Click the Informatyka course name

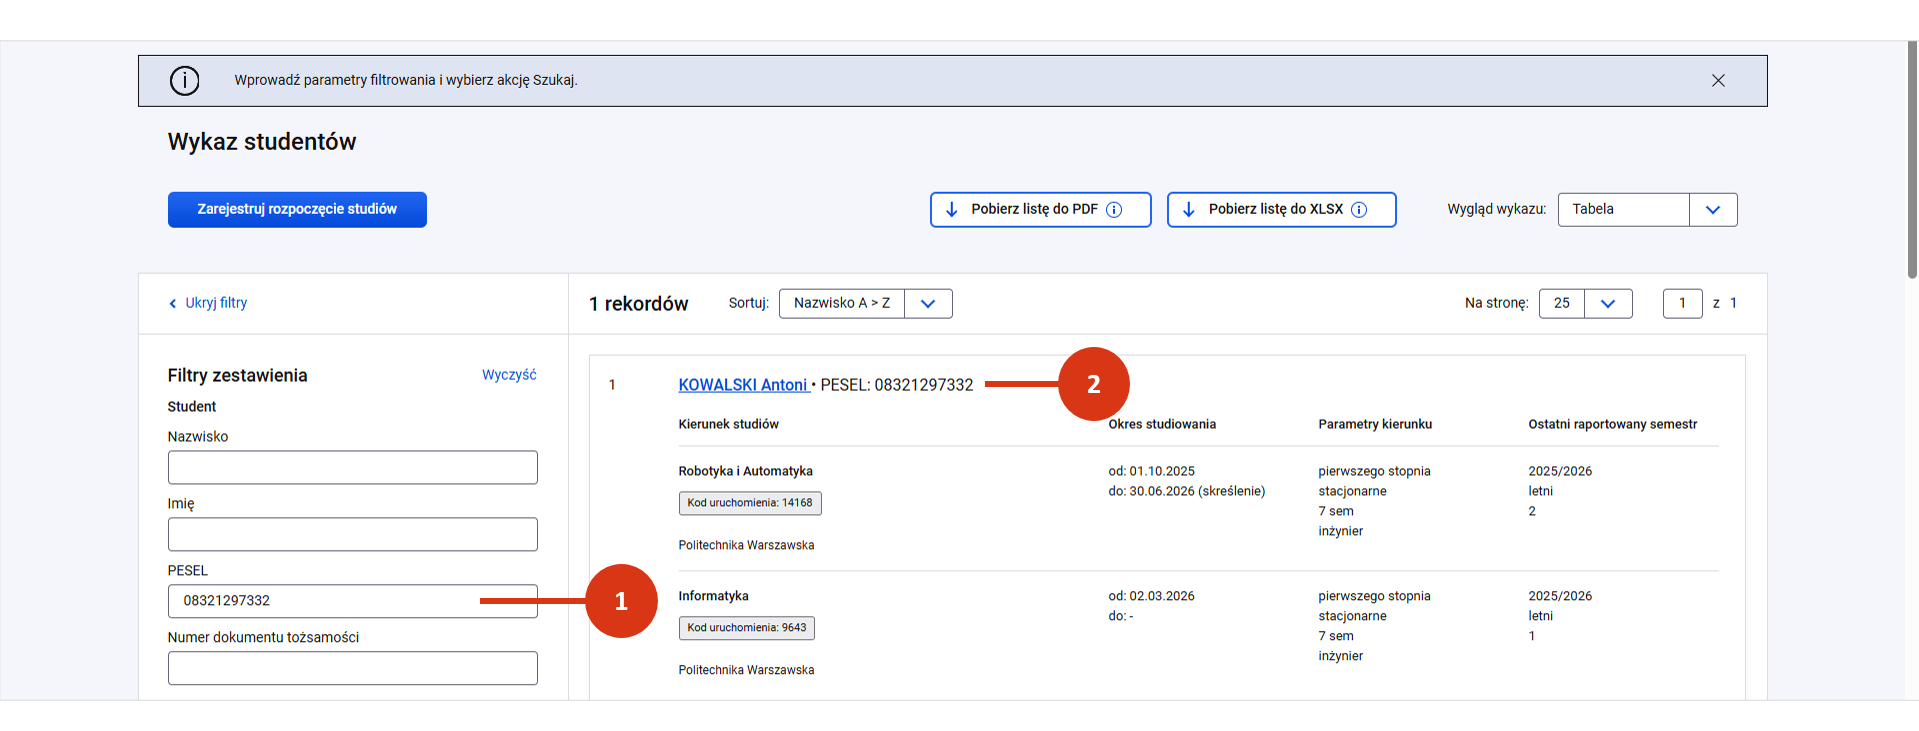pyautogui.click(x=713, y=596)
